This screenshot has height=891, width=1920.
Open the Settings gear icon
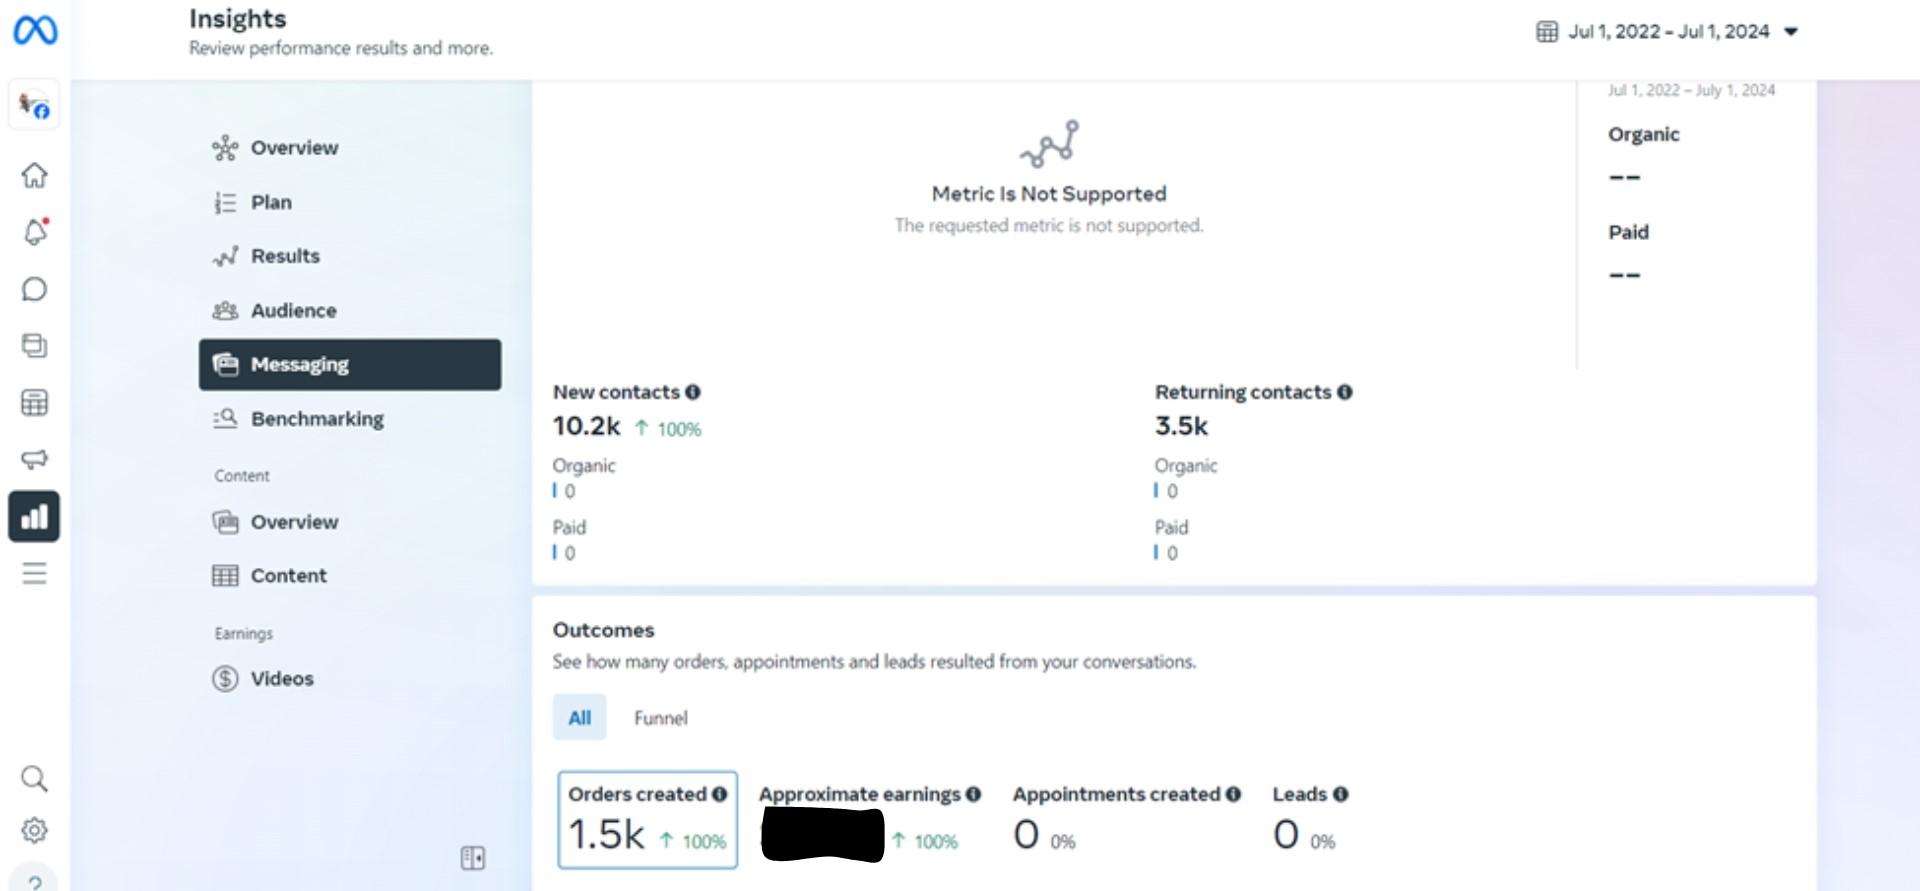(x=35, y=830)
